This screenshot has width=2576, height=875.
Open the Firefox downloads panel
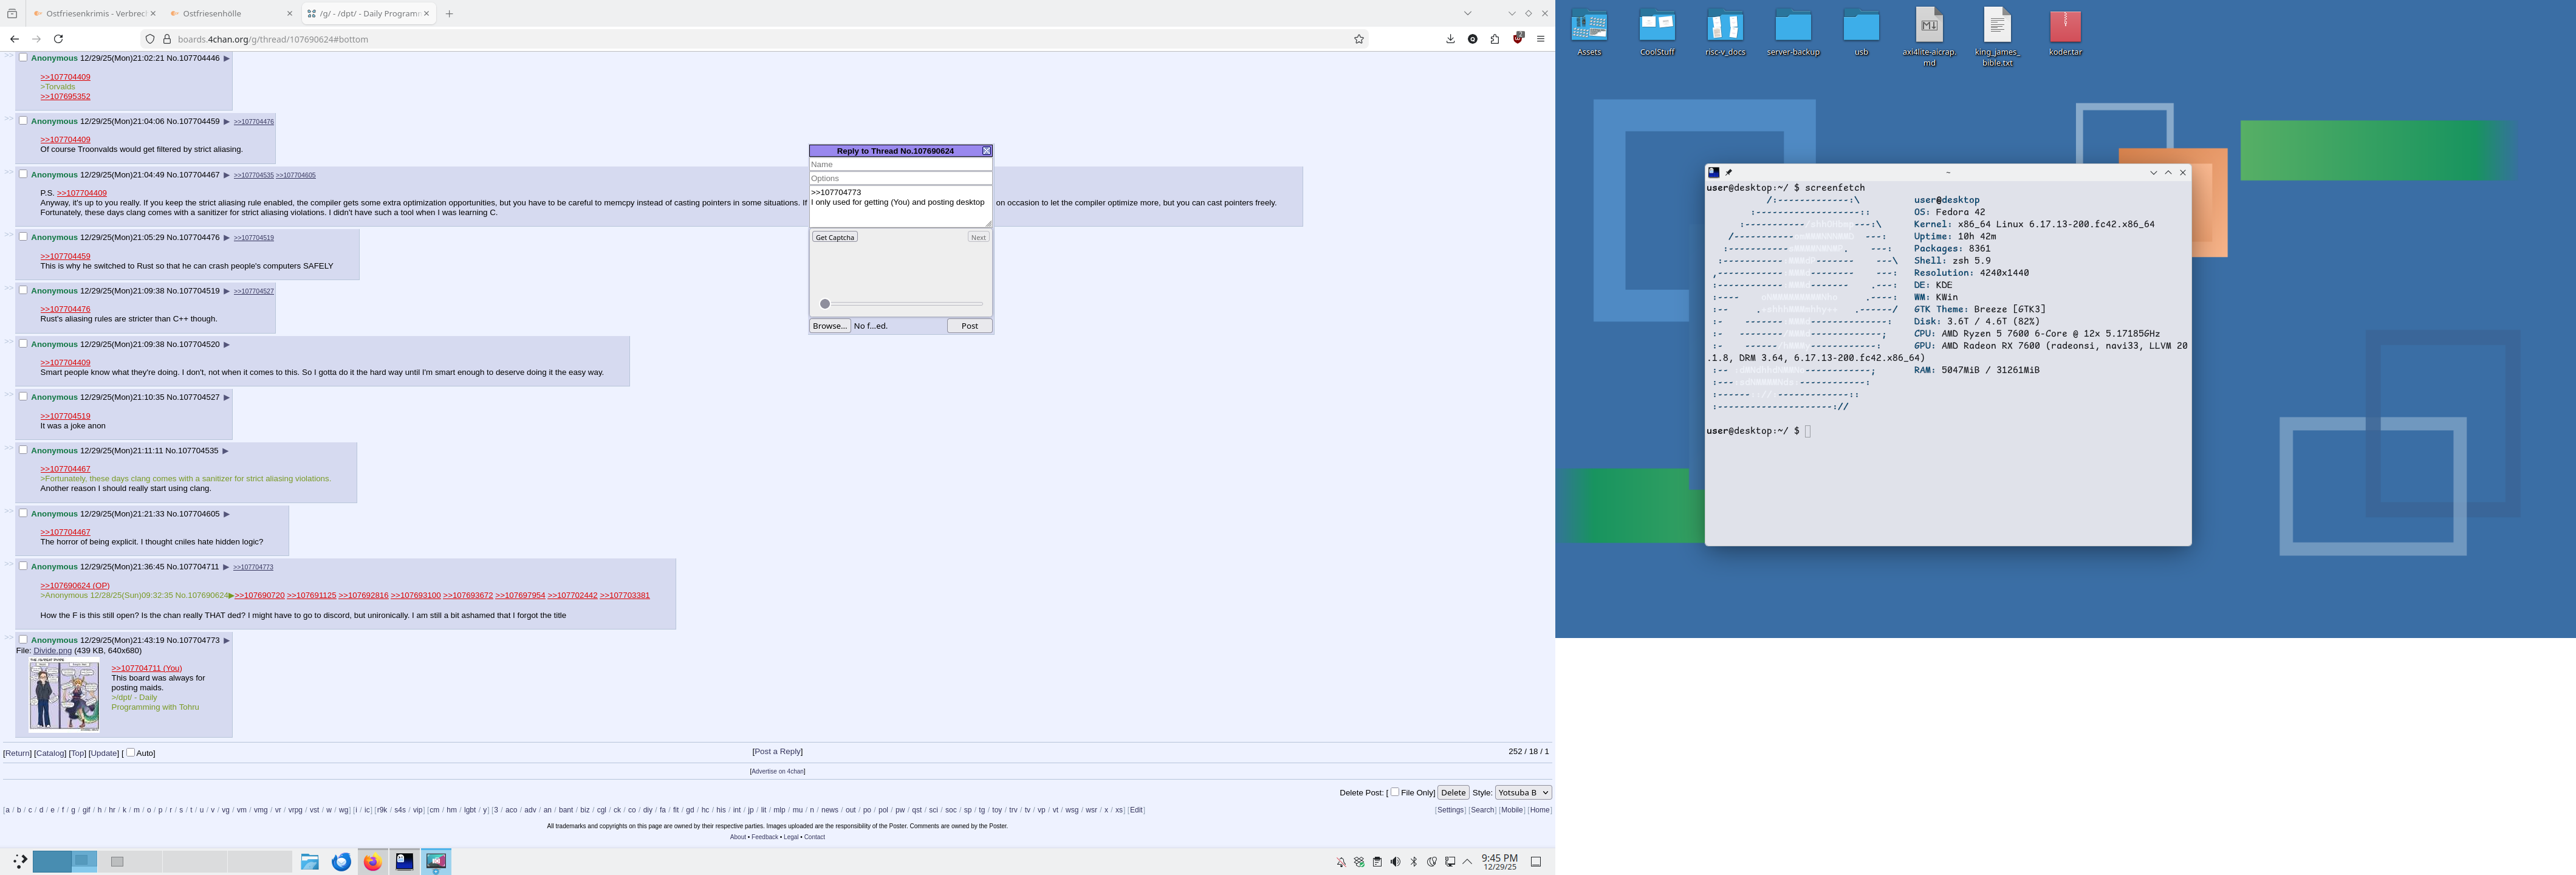(x=1450, y=39)
